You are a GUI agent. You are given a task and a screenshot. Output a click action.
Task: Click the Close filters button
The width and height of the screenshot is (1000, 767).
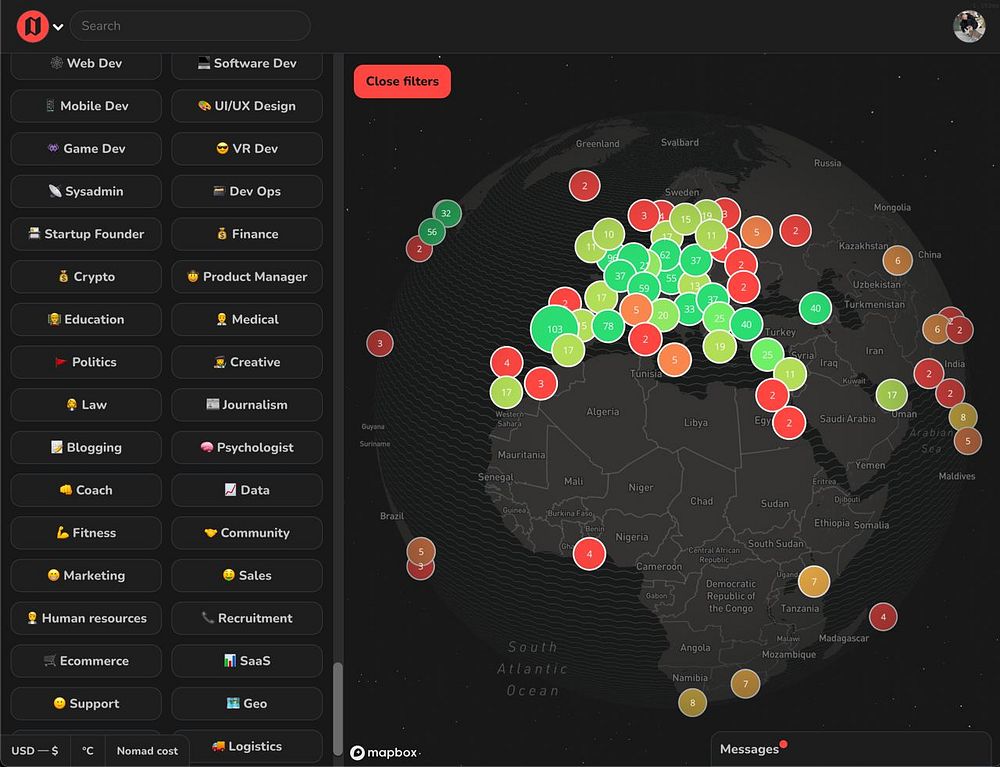pos(402,82)
